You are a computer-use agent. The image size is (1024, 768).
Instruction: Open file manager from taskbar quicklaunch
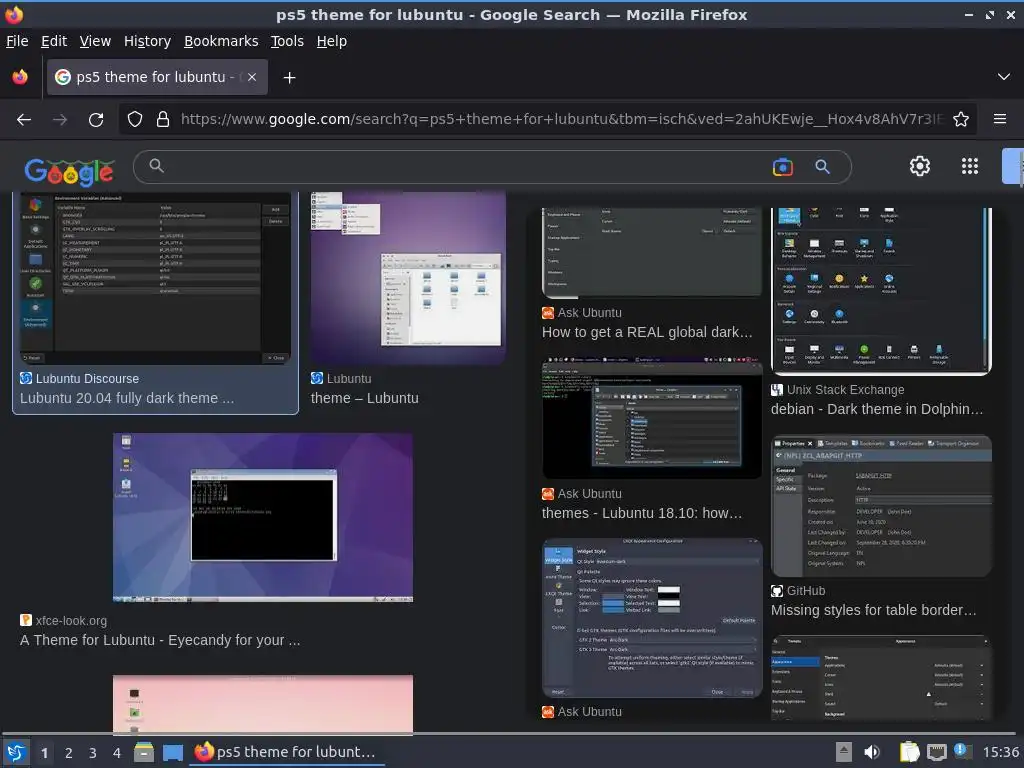[x=144, y=753]
